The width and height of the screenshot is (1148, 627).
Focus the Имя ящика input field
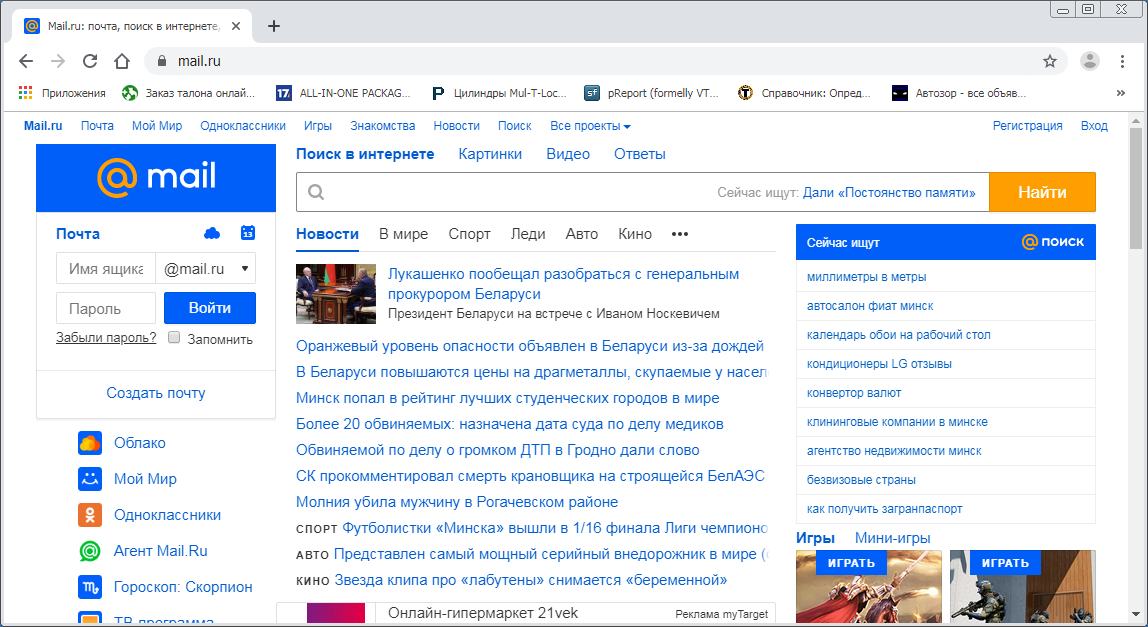(106, 269)
